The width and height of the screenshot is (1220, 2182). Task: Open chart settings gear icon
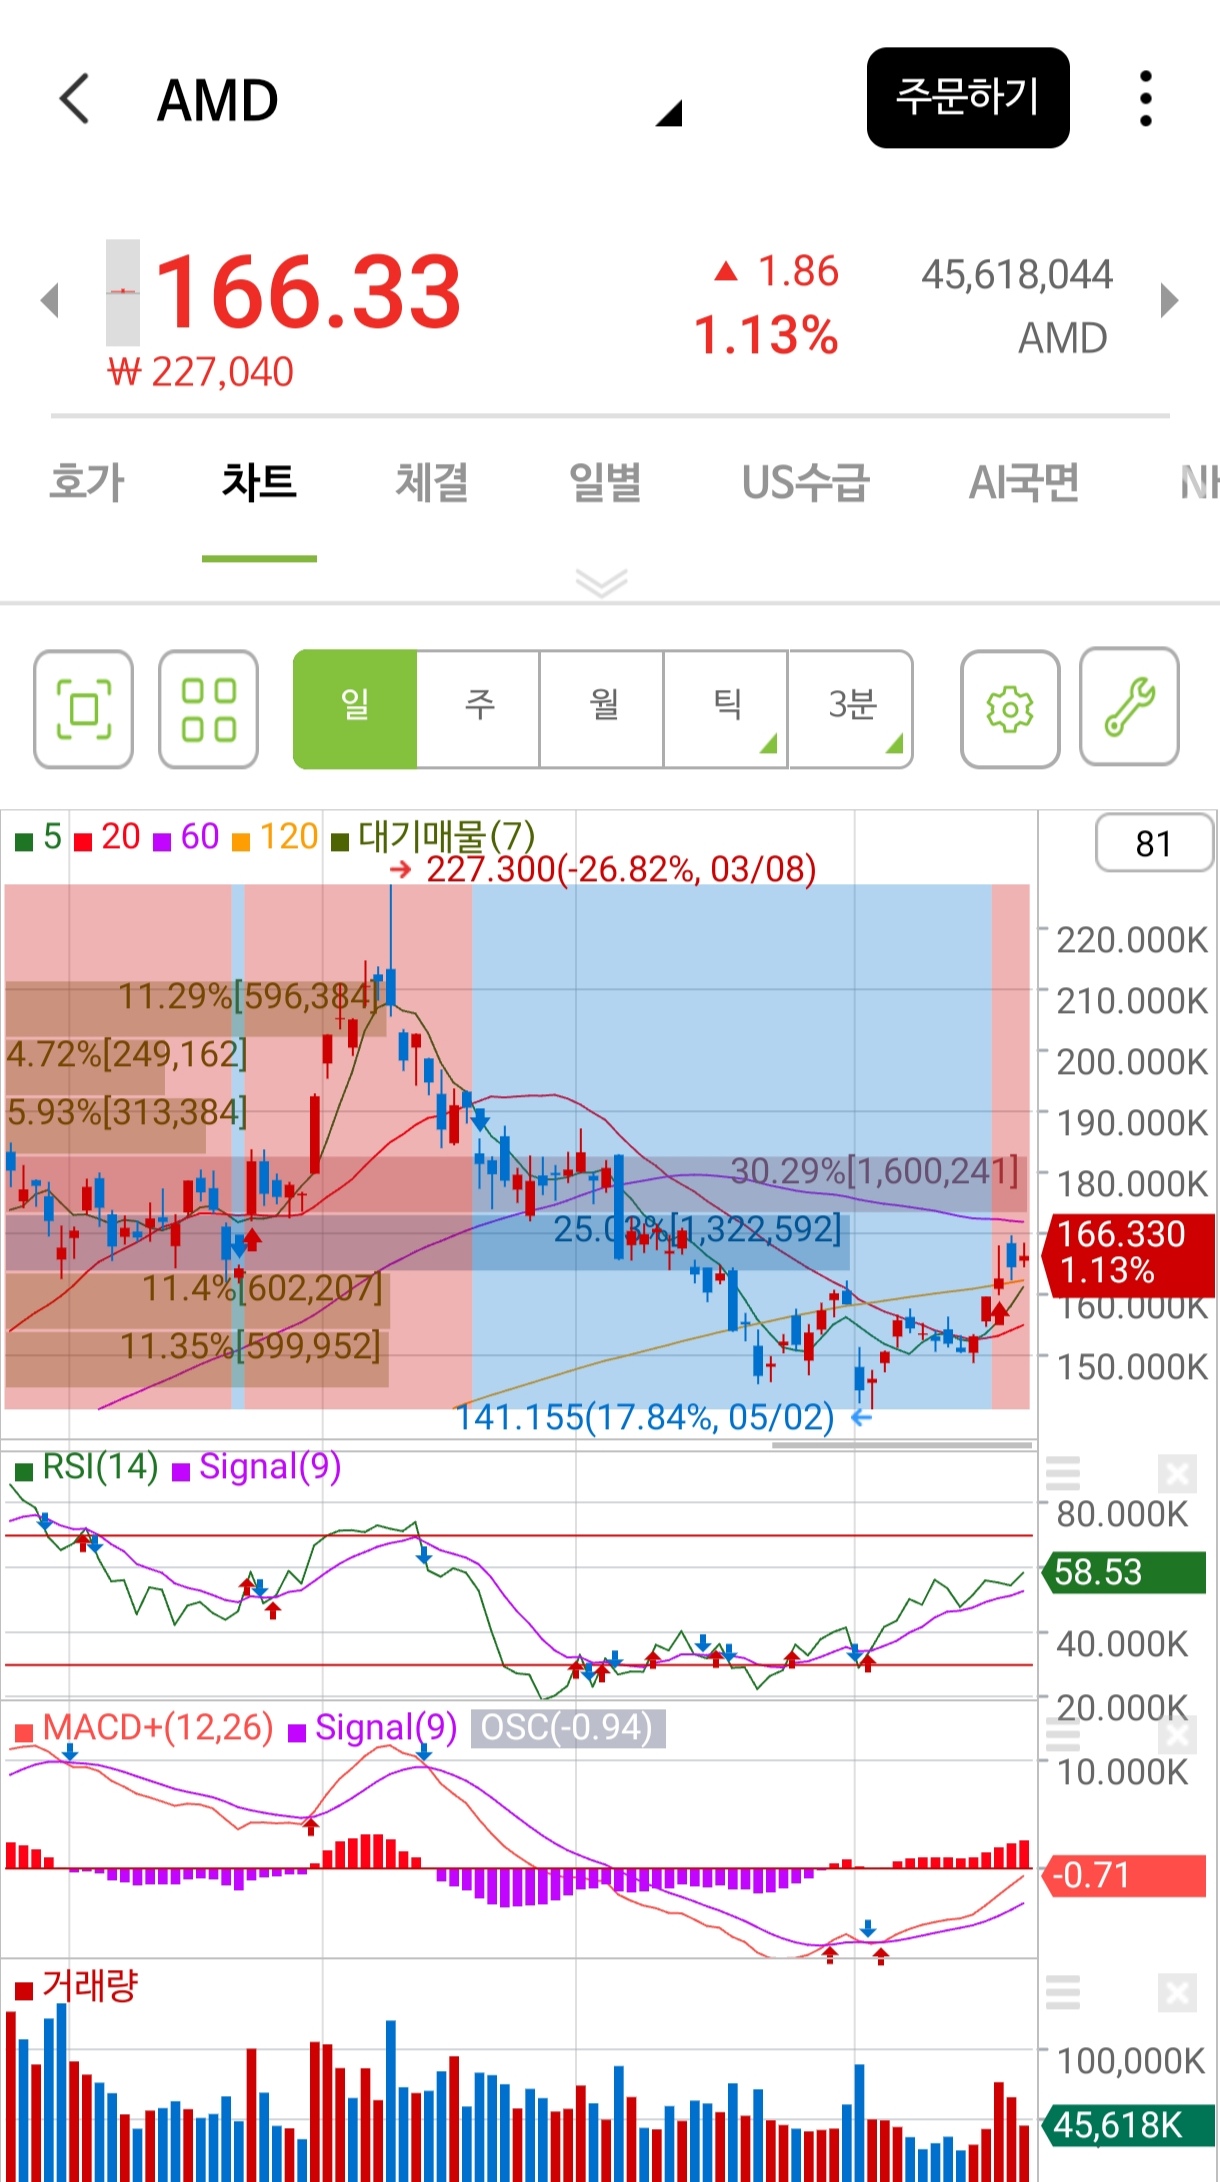[x=1010, y=709]
